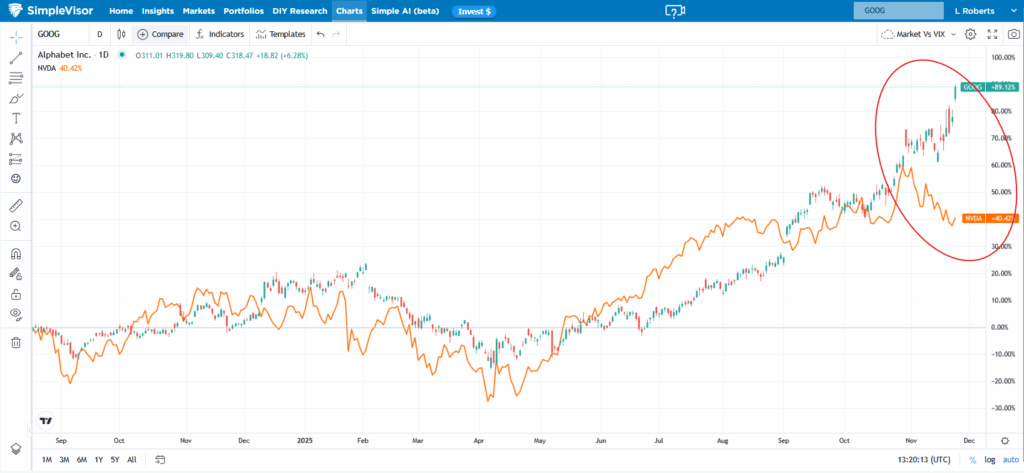Click the Invest $ button
This screenshot has height=473, width=1024.
click(x=474, y=12)
